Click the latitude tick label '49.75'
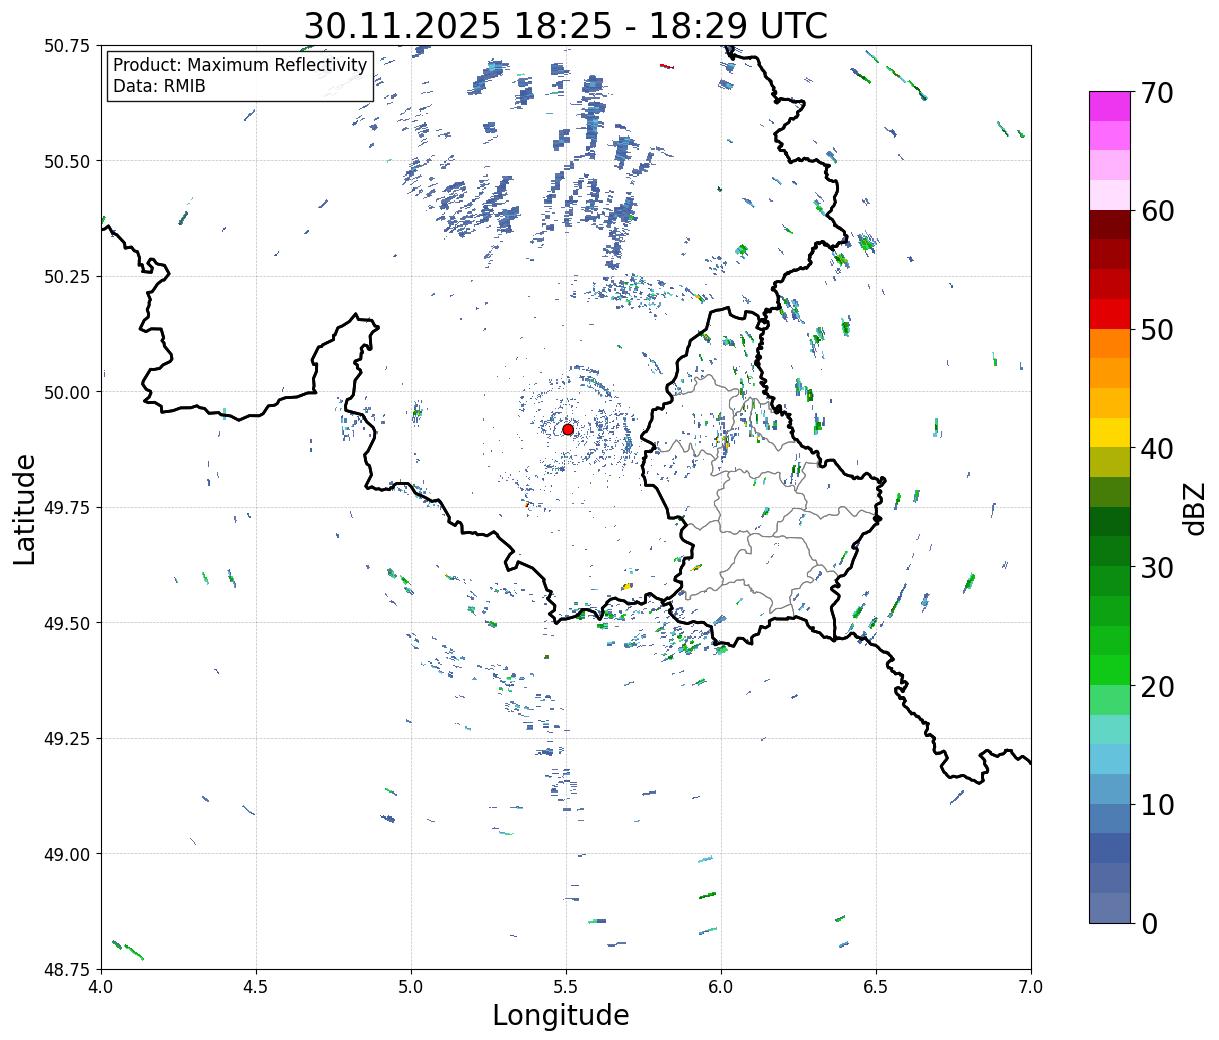The image size is (1219, 1040). tap(67, 508)
